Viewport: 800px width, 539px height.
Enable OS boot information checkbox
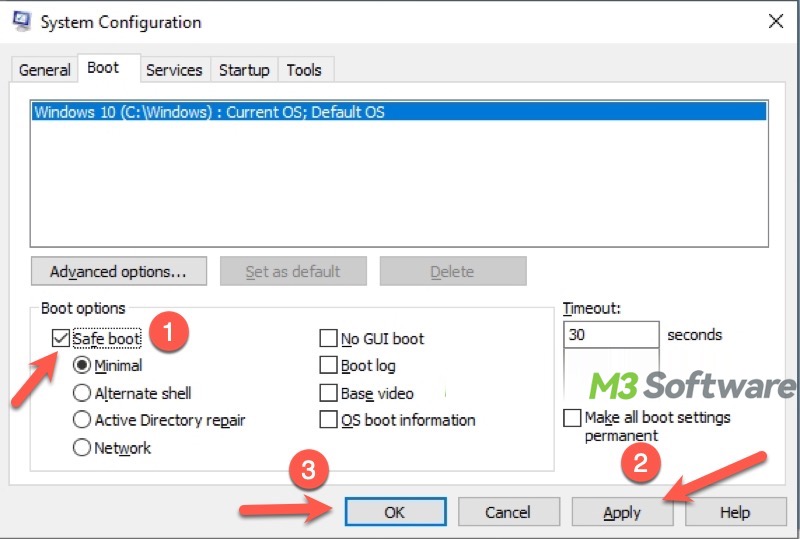[x=328, y=420]
